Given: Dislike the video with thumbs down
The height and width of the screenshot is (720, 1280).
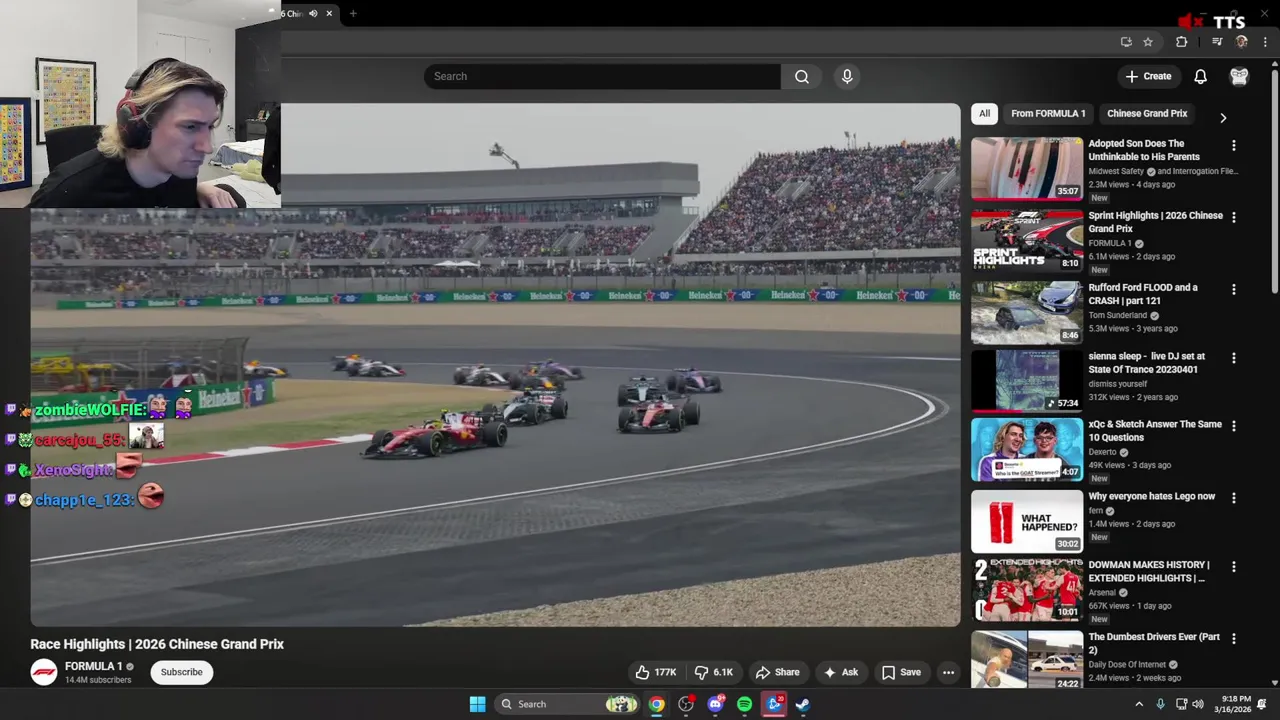Looking at the screenshot, I should coord(714,672).
